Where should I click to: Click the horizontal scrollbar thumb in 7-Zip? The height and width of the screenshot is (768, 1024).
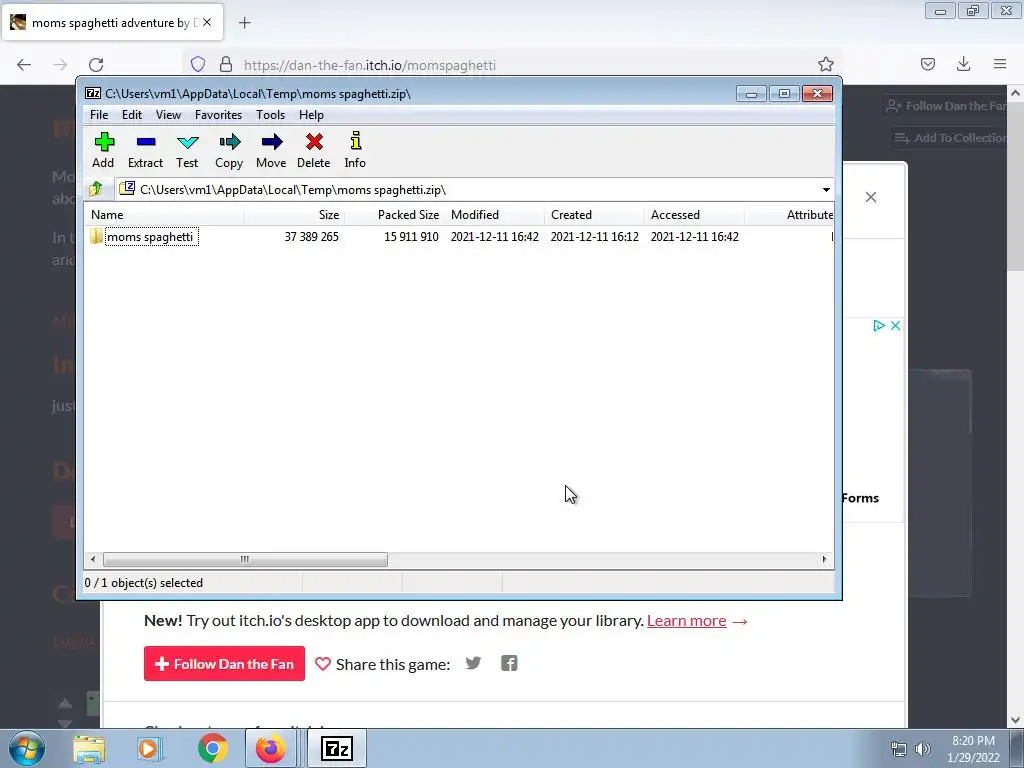tap(245, 559)
